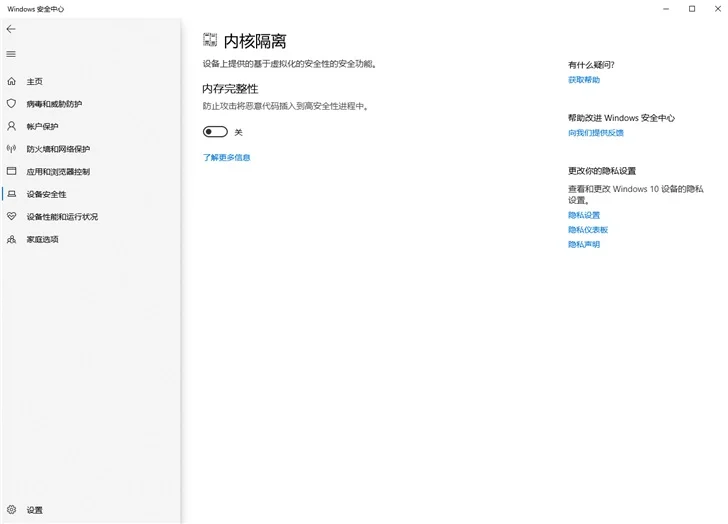Open 设置 at sidebar bottom
The image size is (728, 524).
click(34, 510)
